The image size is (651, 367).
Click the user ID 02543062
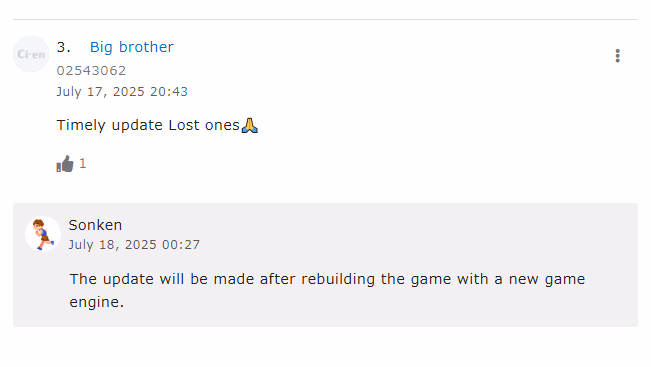(x=91, y=71)
